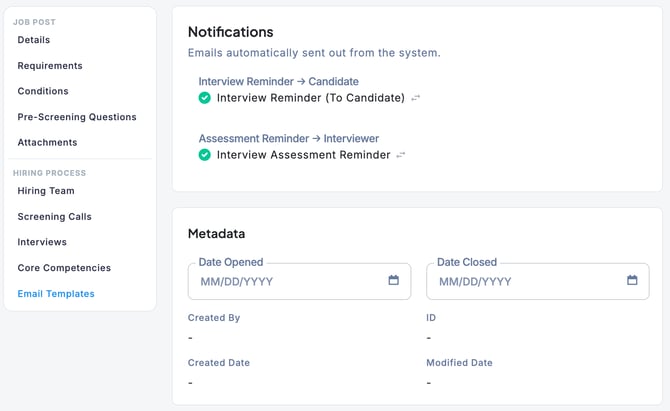Toggle green check for Interview Assessment Reminder

(205, 155)
